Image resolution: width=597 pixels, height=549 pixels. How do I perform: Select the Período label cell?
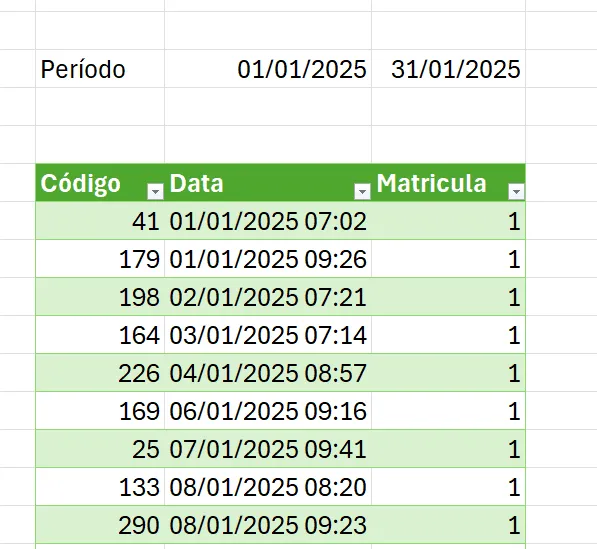(100, 69)
